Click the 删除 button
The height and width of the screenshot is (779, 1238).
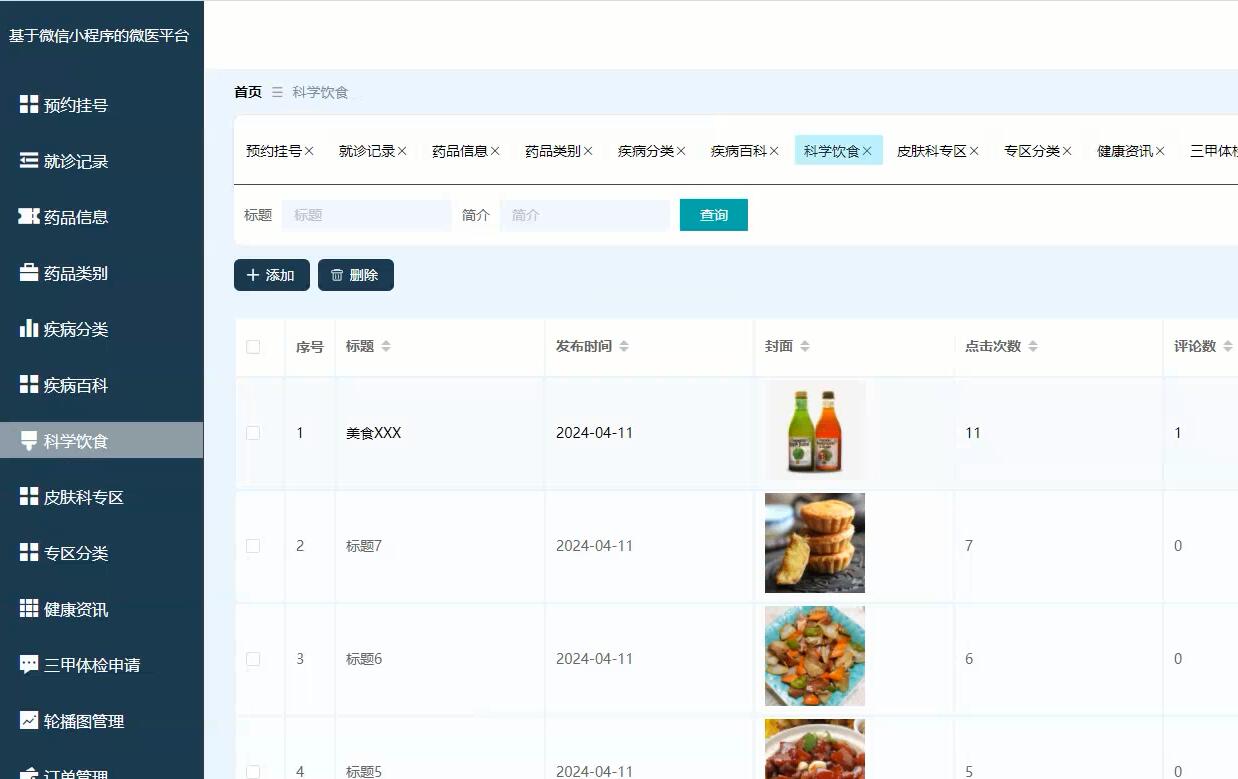click(x=355, y=275)
